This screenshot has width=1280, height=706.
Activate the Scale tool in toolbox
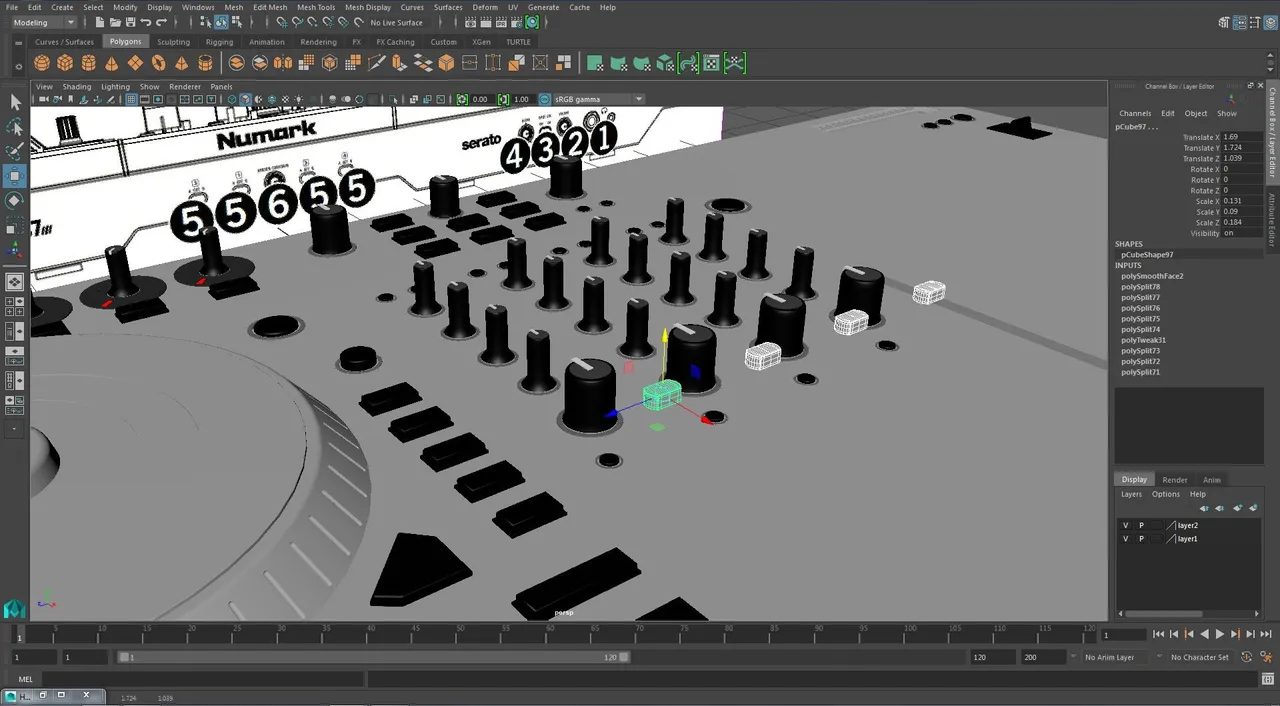point(15,225)
